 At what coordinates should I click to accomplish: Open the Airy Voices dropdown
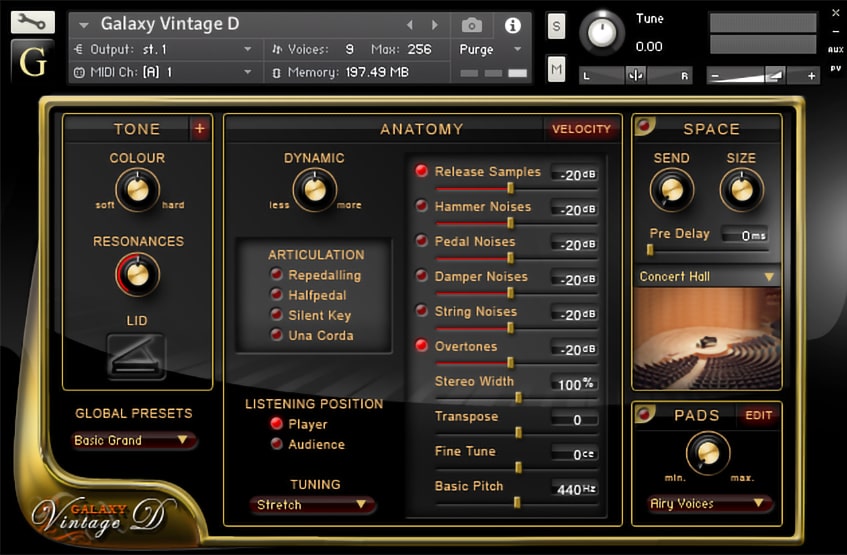[x=709, y=504]
